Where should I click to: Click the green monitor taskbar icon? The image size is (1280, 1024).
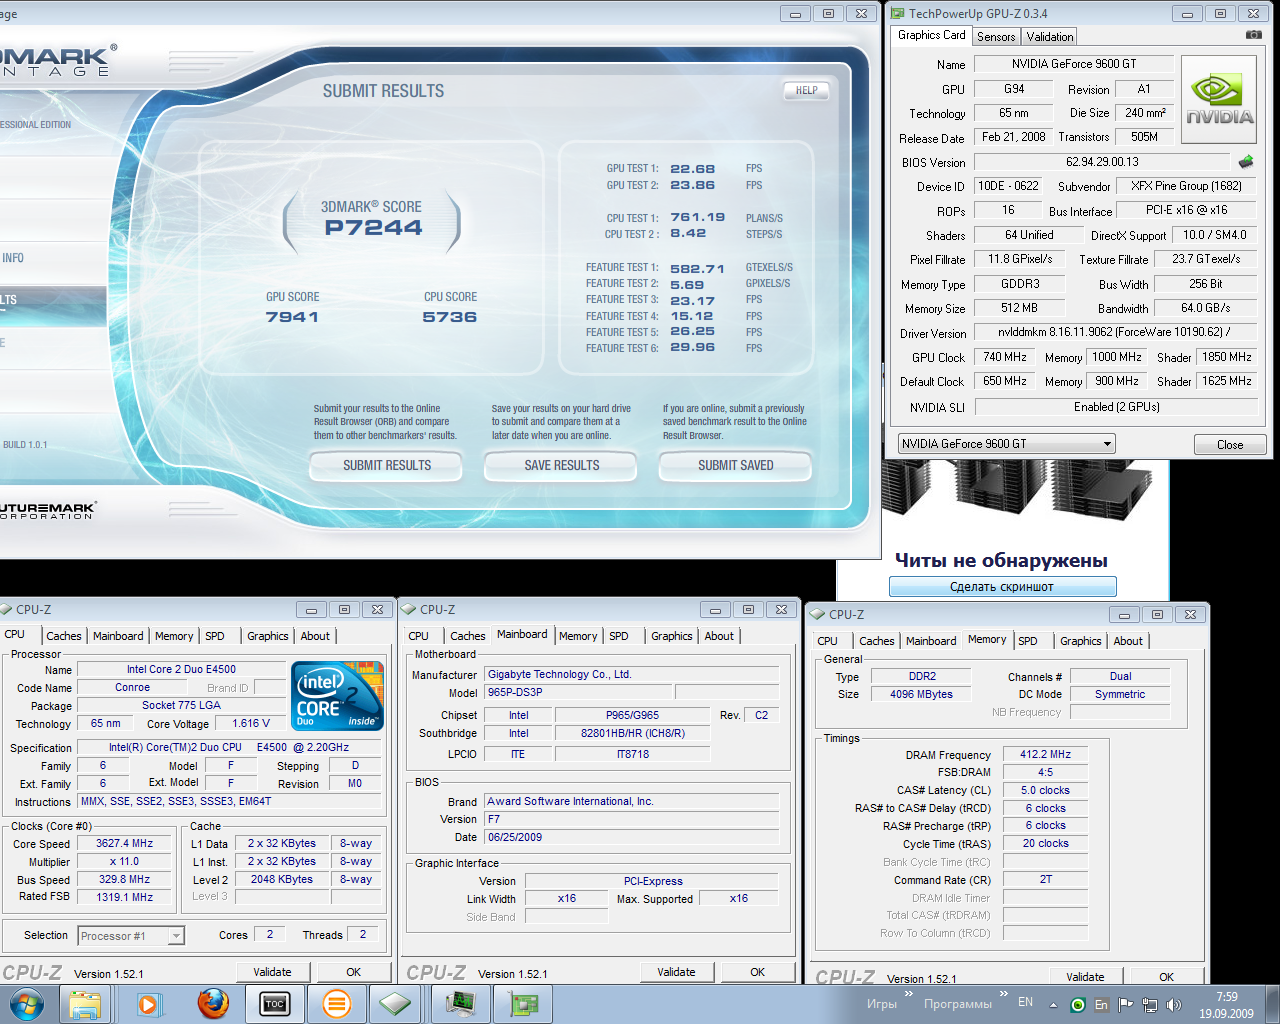461,1004
